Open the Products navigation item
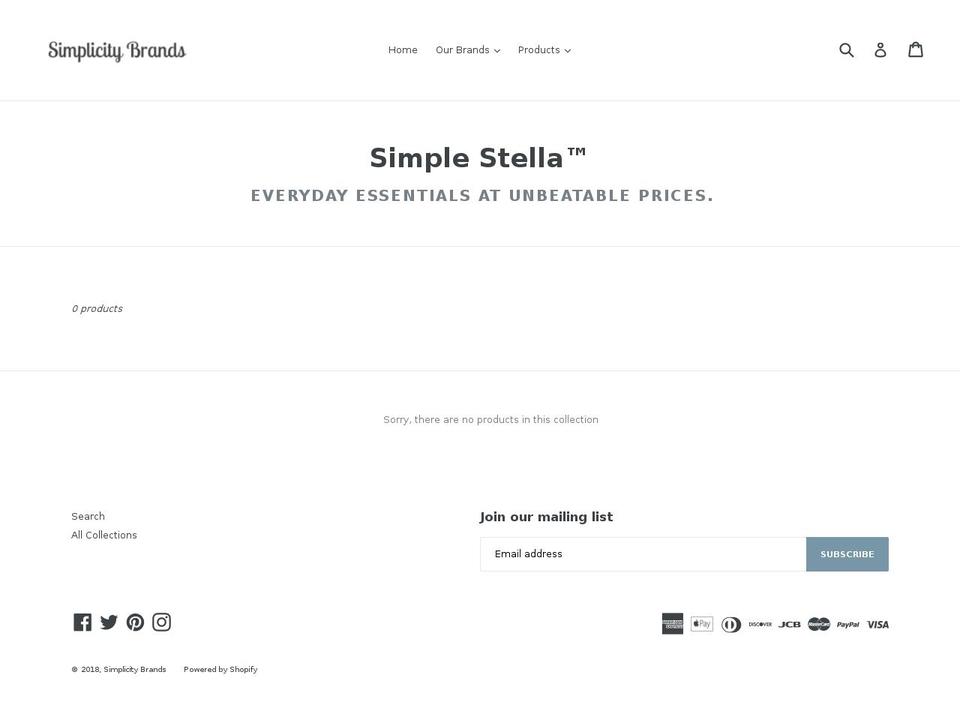This screenshot has height=720, width=960. point(538,49)
